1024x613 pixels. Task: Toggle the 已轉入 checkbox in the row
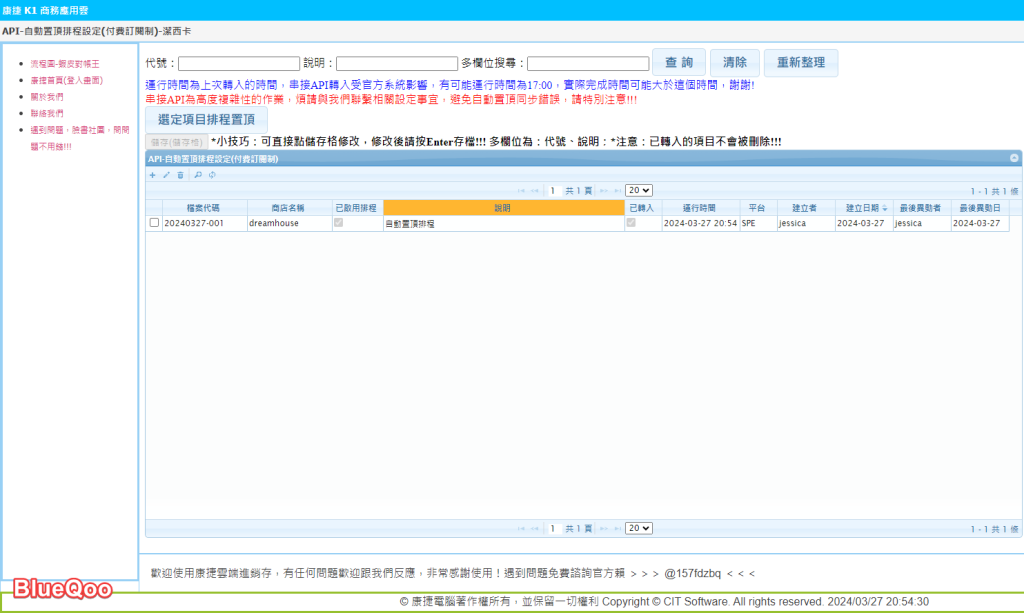631,223
